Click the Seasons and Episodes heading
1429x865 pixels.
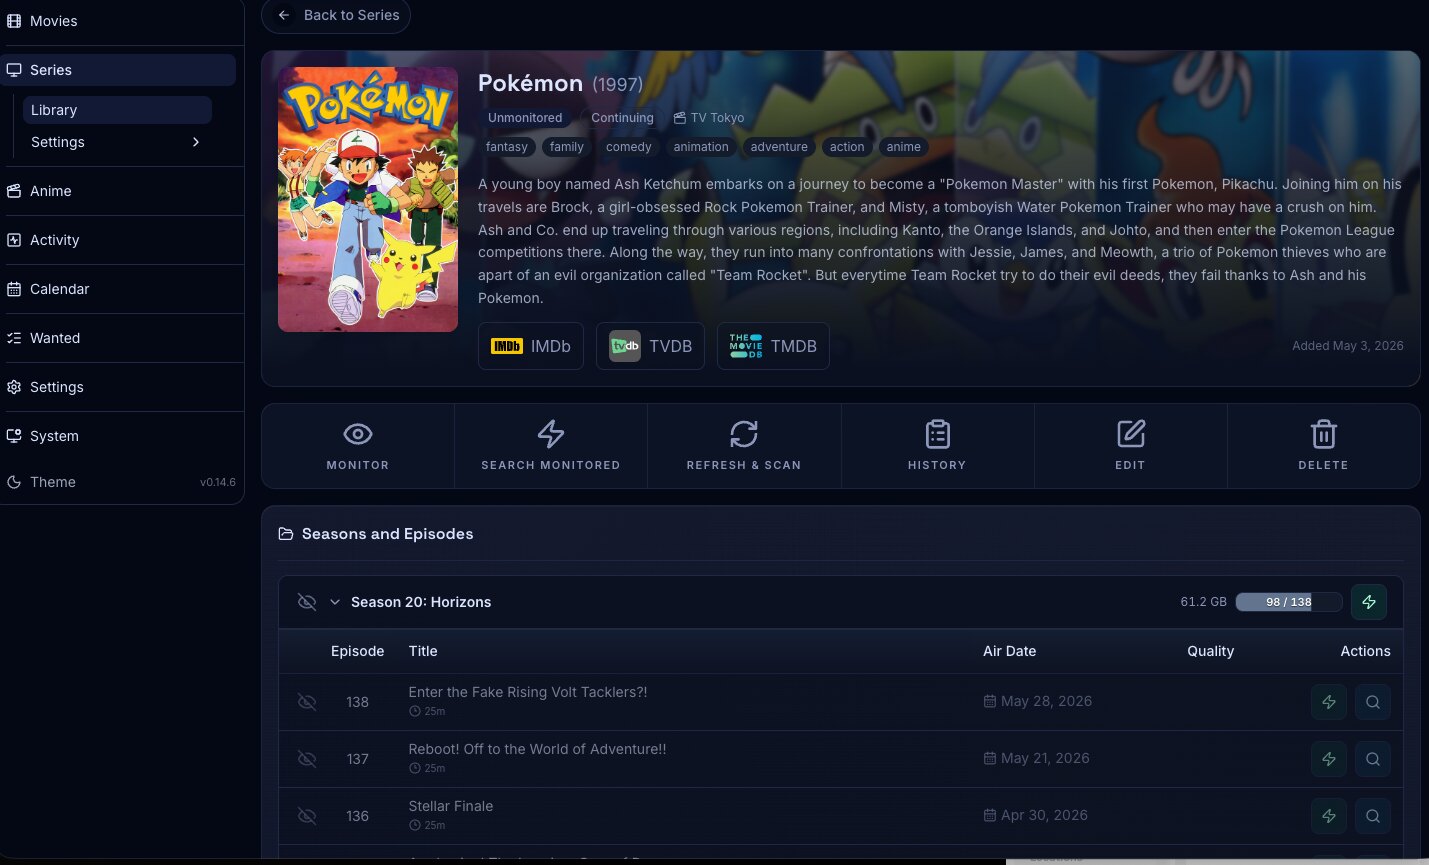click(x=388, y=534)
